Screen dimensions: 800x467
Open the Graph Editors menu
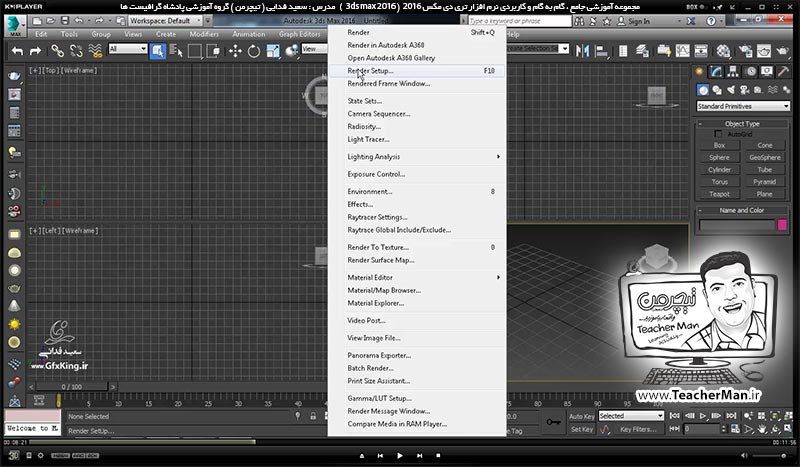(x=299, y=34)
